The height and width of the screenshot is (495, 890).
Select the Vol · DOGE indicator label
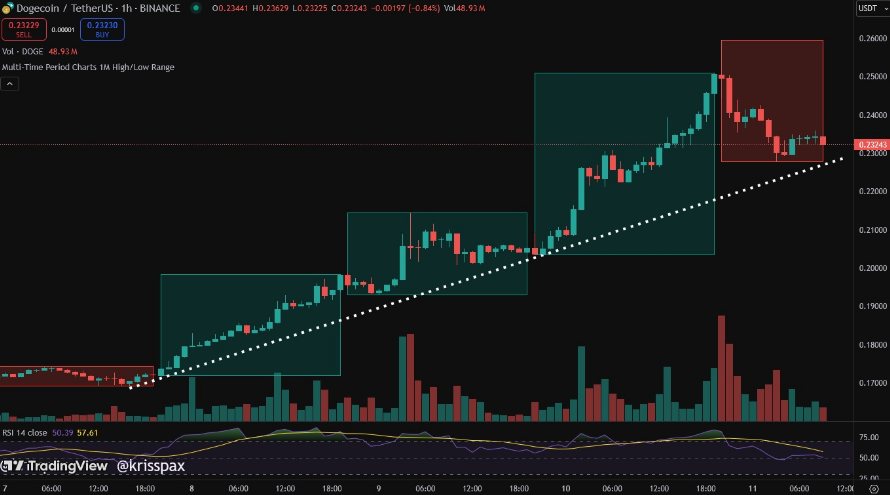pyautogui.click(x=24, y=51)
